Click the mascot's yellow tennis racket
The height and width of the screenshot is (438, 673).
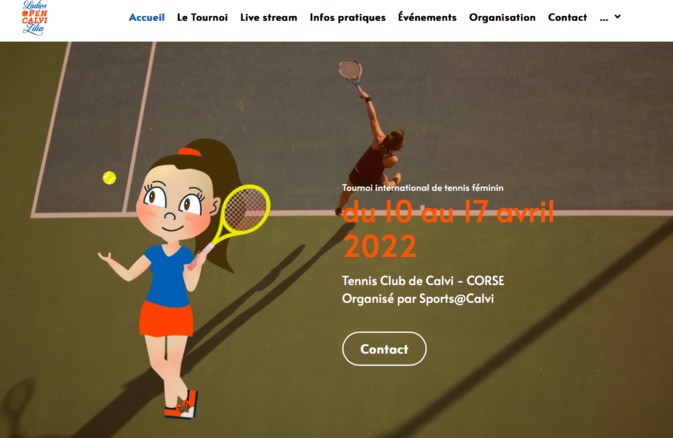[240, 217]
